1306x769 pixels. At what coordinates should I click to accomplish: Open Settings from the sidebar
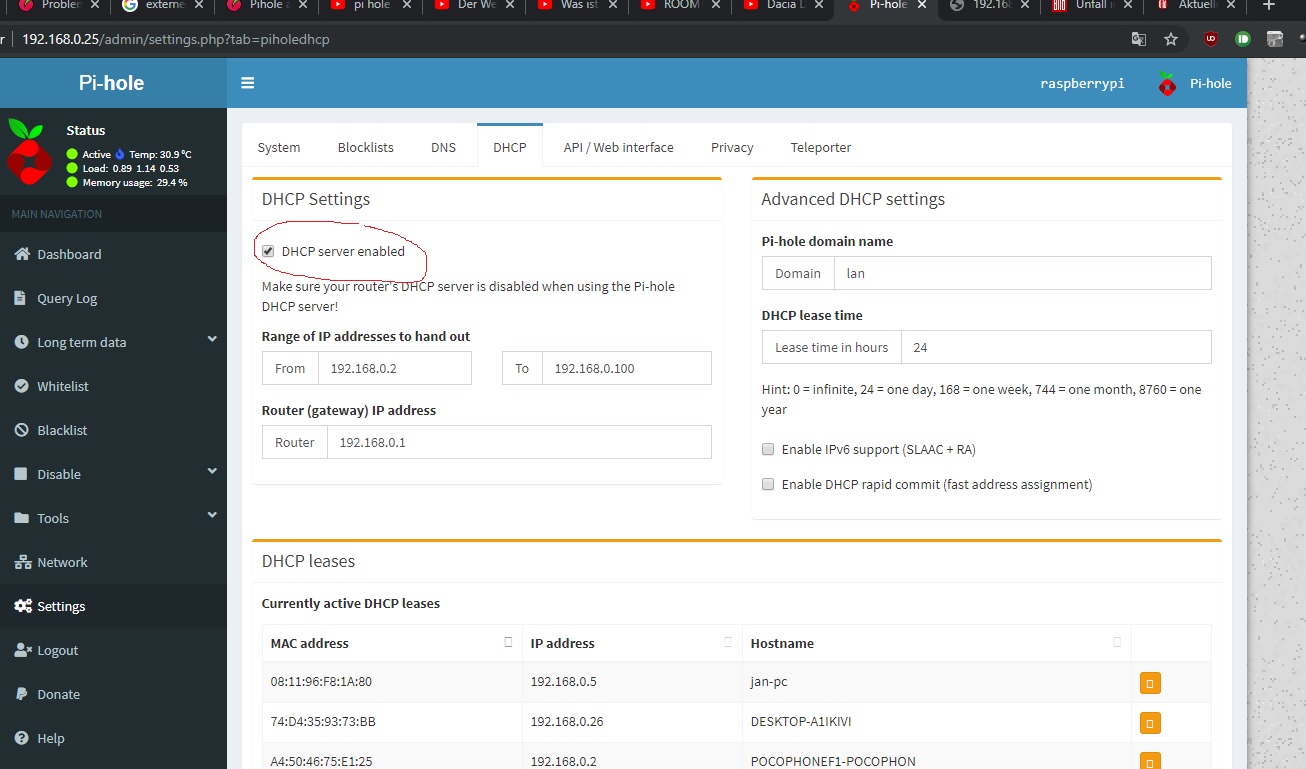pos(61,606)
